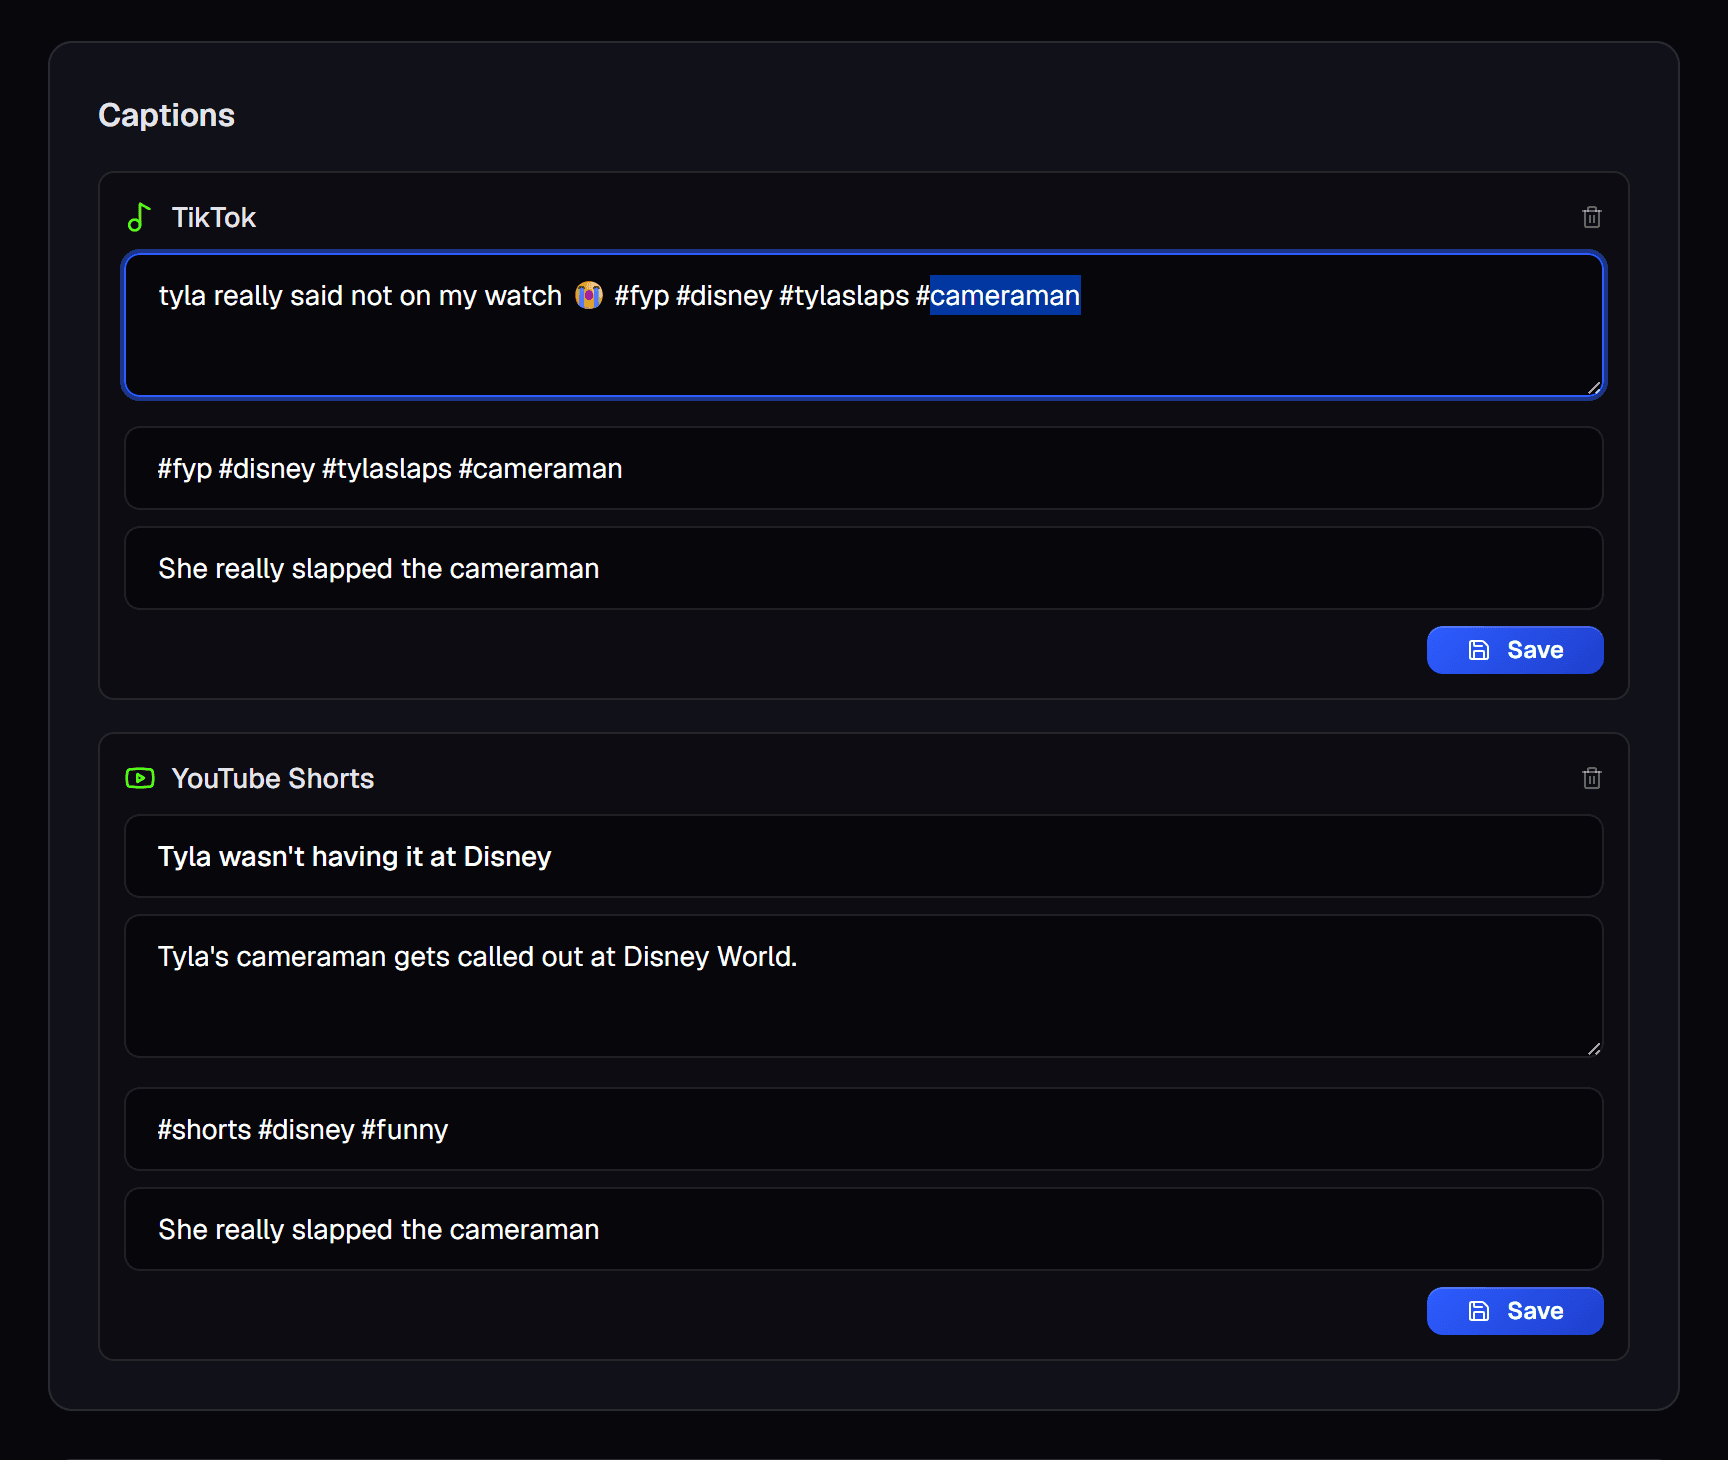Click the TikTok music note icon
This screenshot has width=1728, height=1460.
click(x=139, y=217)
